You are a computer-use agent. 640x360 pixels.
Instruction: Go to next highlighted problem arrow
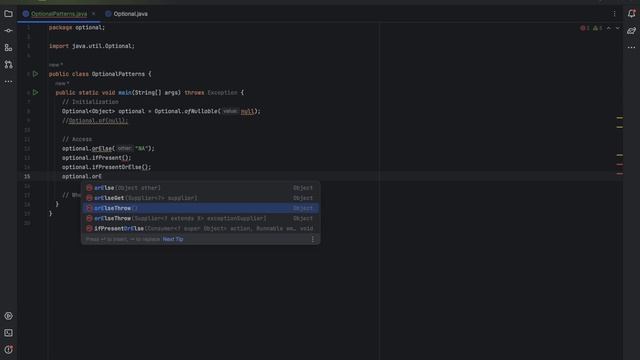[x=618, y=28]
